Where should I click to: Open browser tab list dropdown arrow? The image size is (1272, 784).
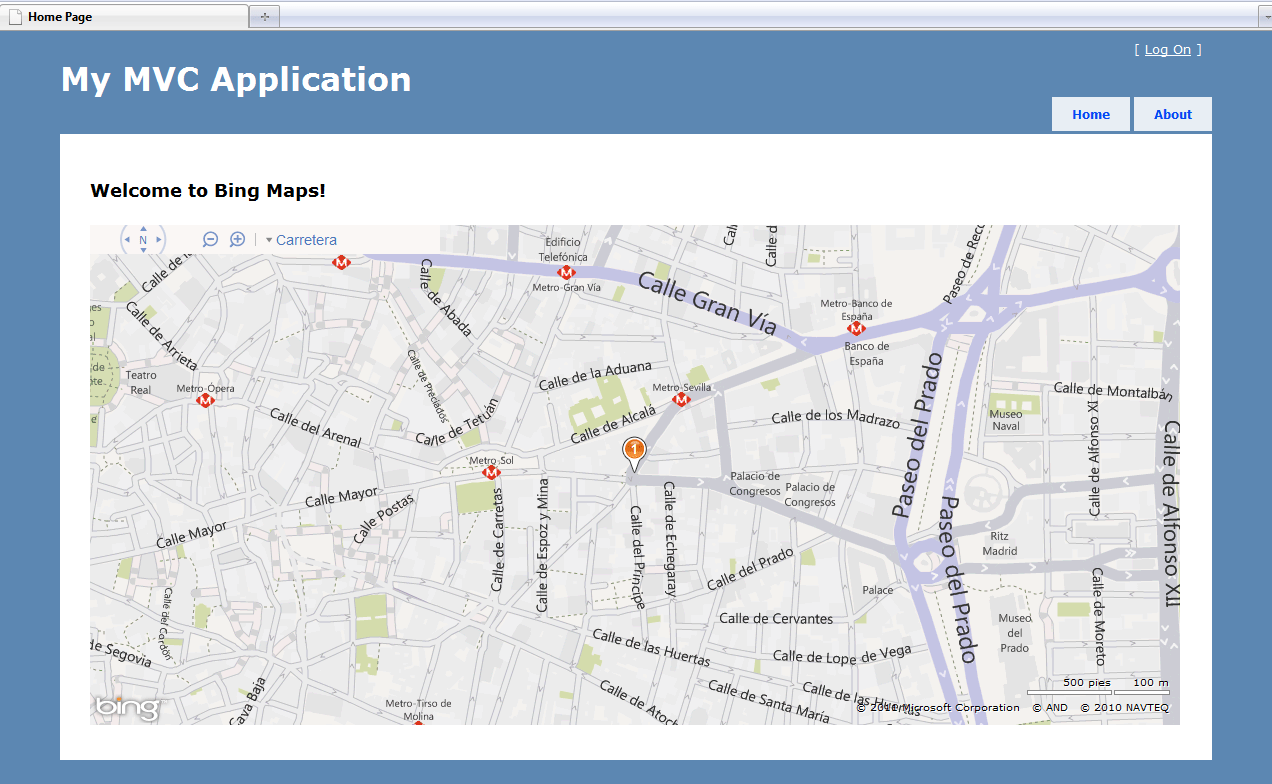(1265, 17)
